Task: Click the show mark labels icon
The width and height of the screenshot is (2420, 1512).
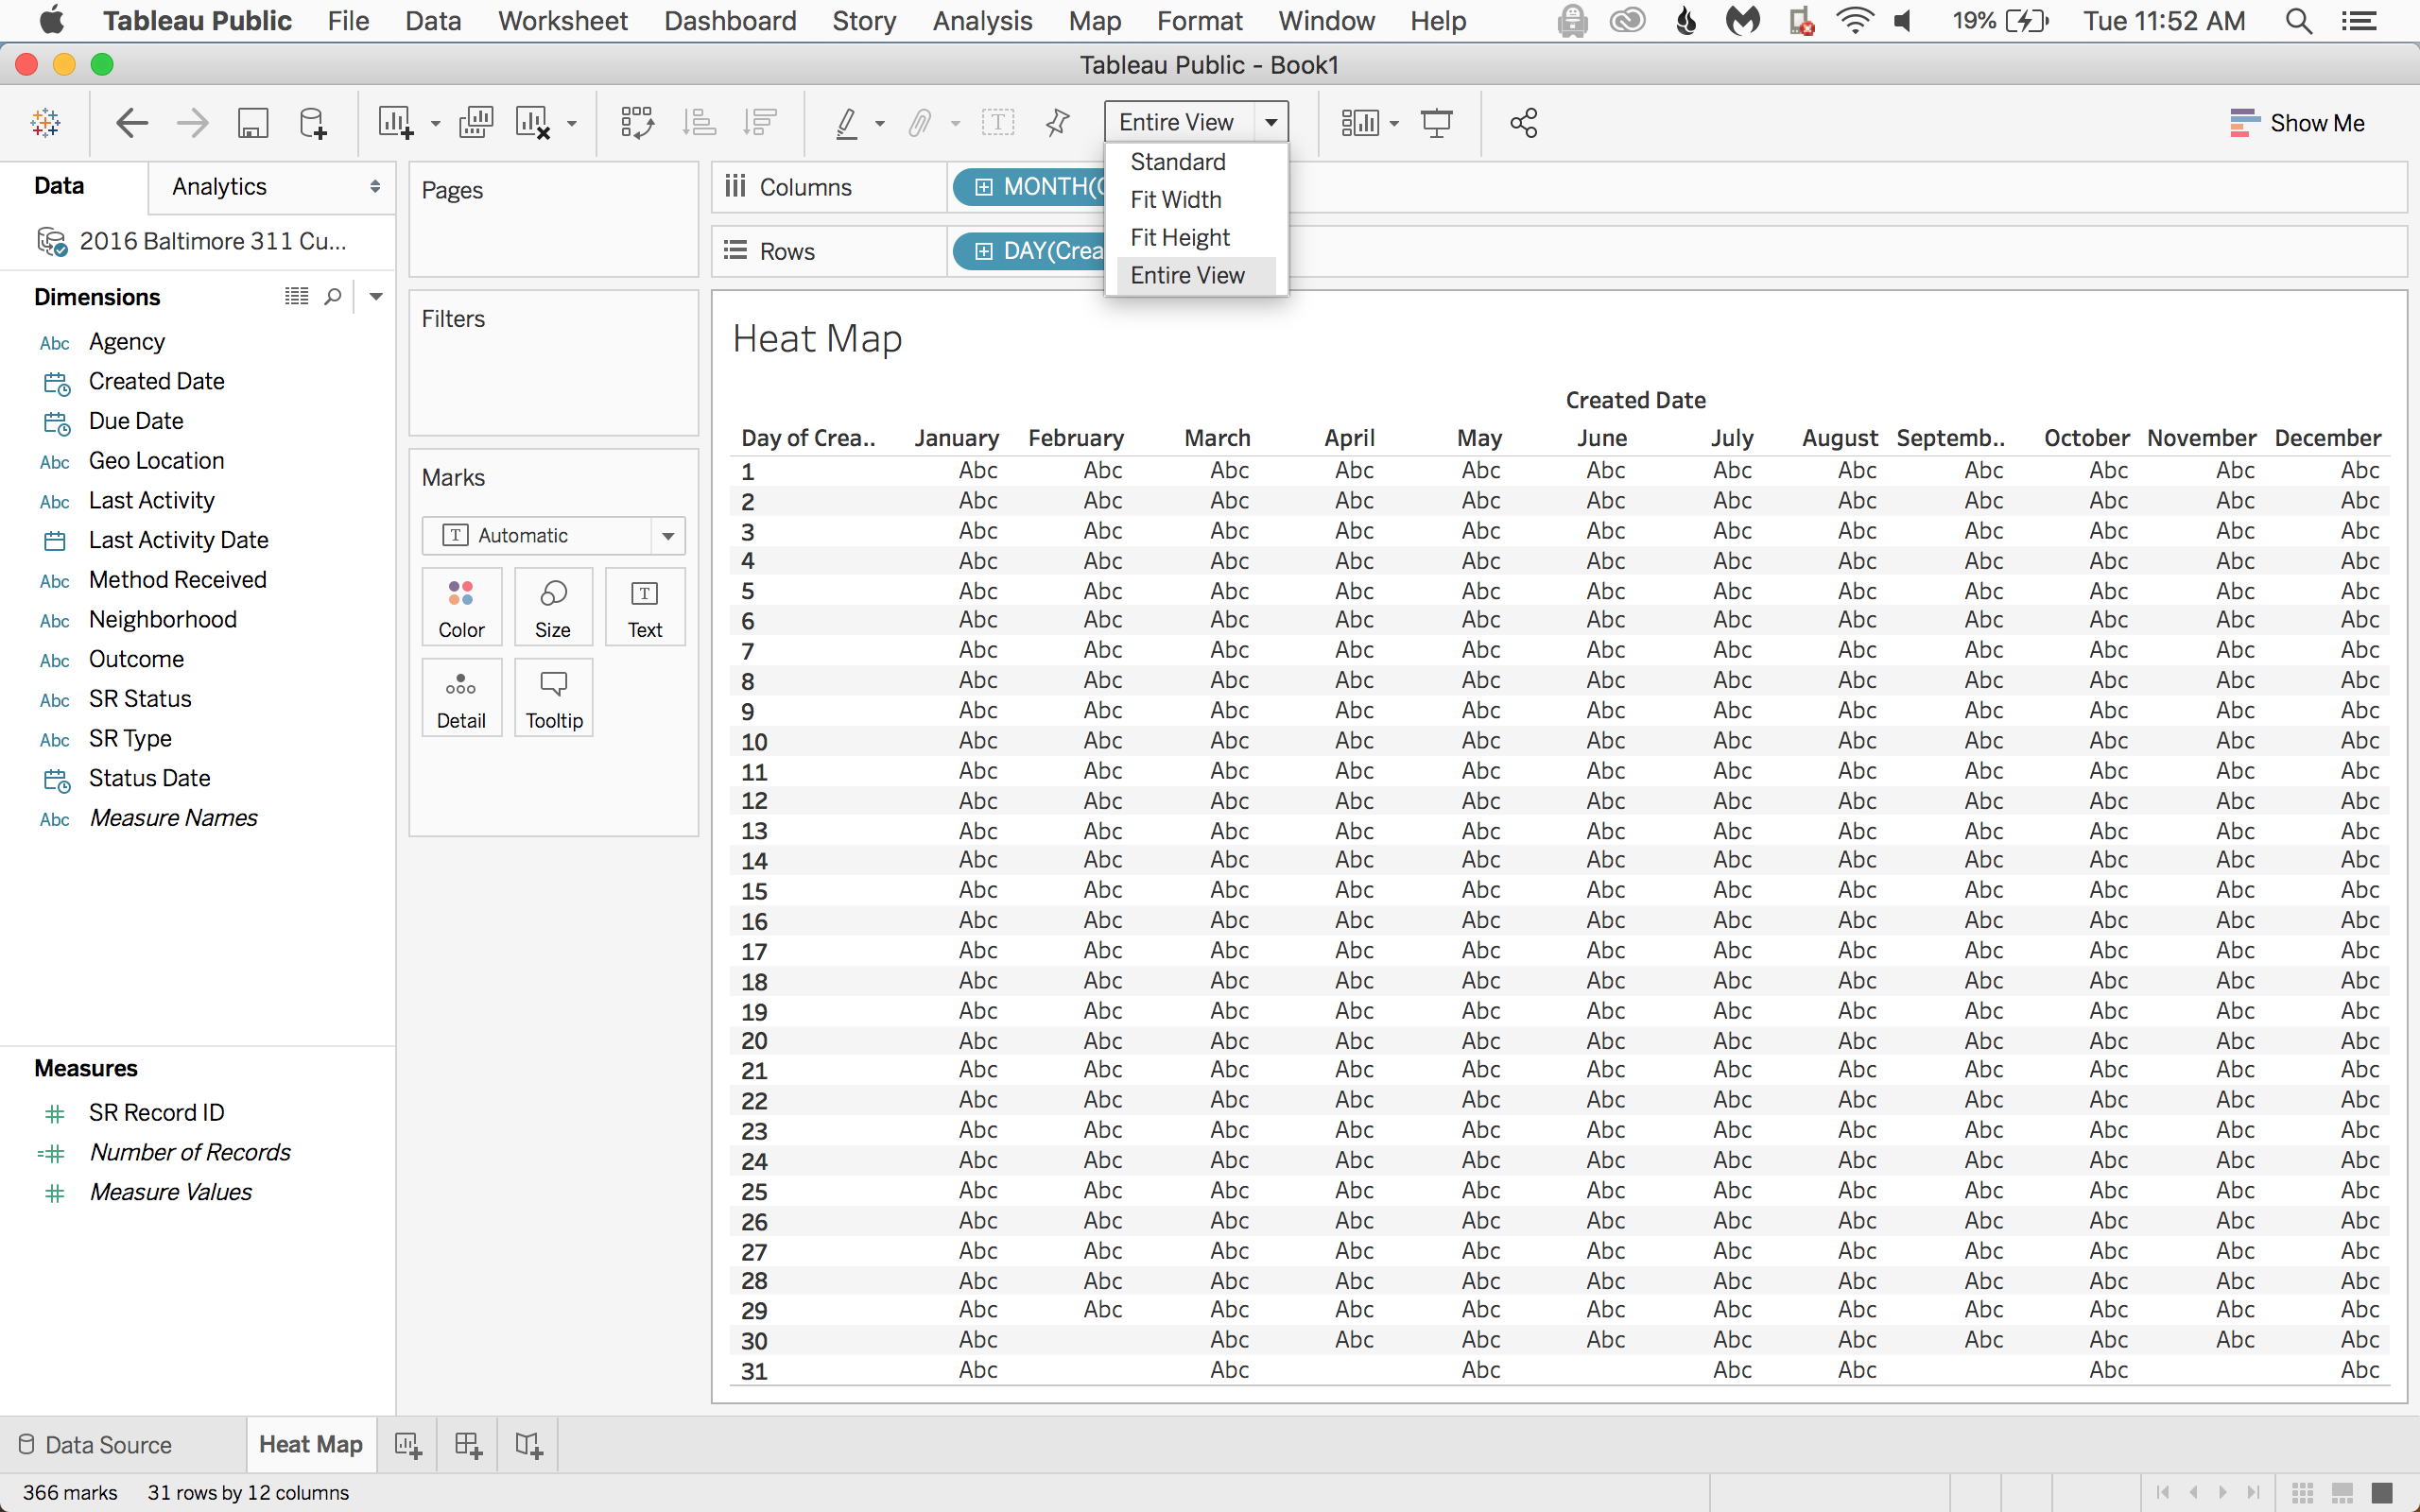Action: (x=997, y=123)
